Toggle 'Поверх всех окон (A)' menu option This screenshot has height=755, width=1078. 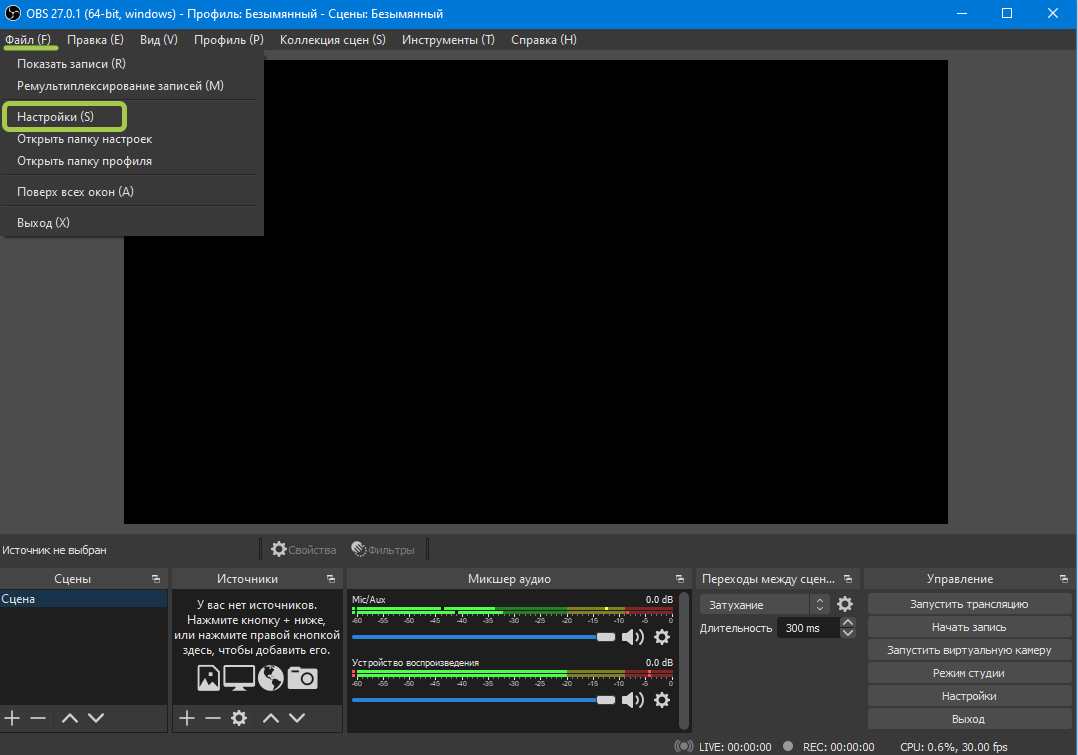tap(75, 192)
